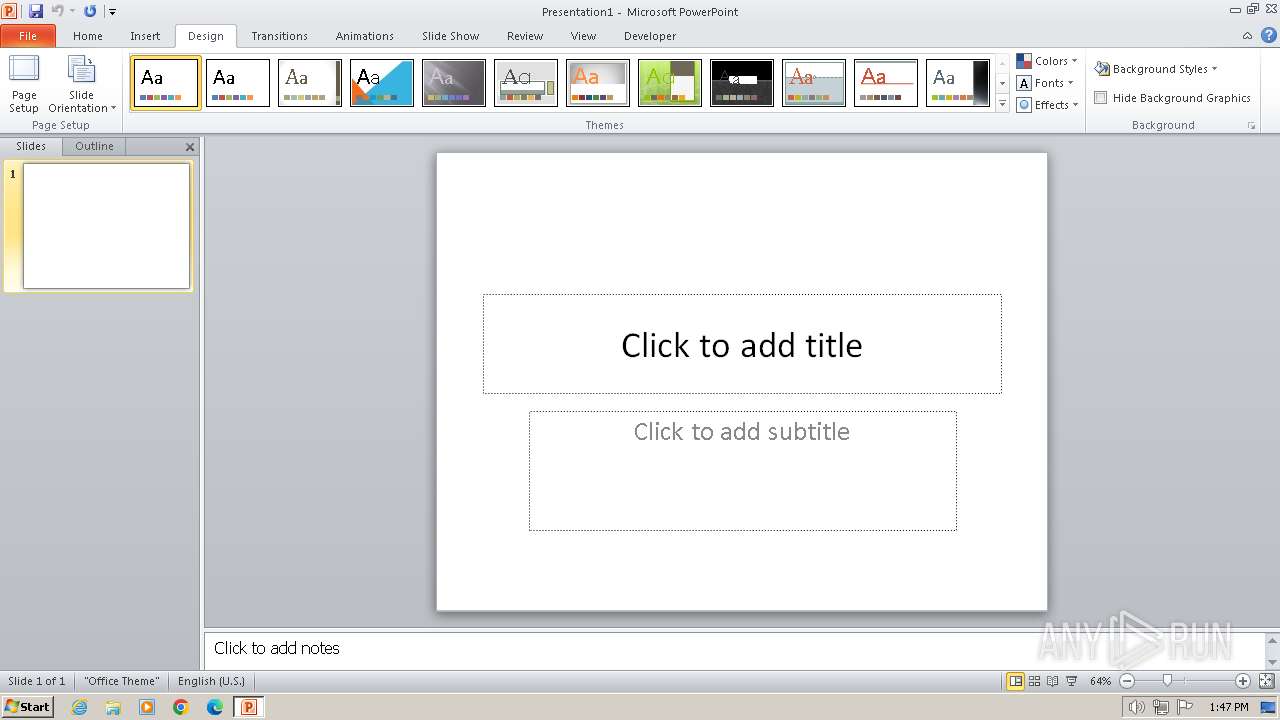Apply the green theme thumbnail

(670, 82)
